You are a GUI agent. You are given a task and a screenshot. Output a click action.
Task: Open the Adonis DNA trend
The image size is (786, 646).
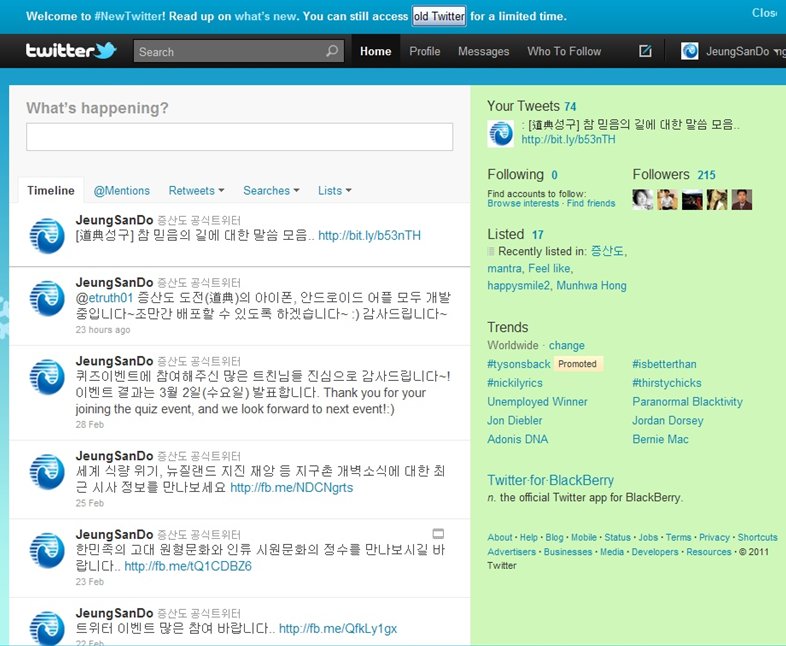(518, 440)
